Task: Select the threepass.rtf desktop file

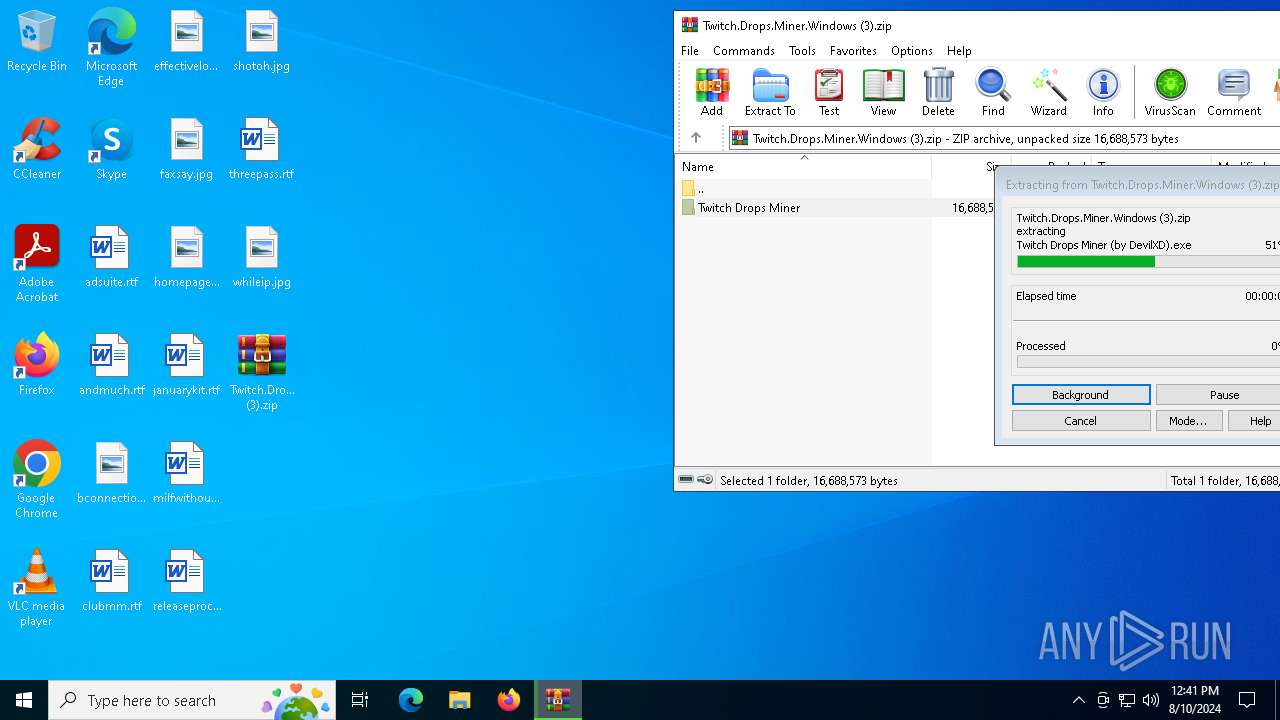Action: (x=261, y=149)
